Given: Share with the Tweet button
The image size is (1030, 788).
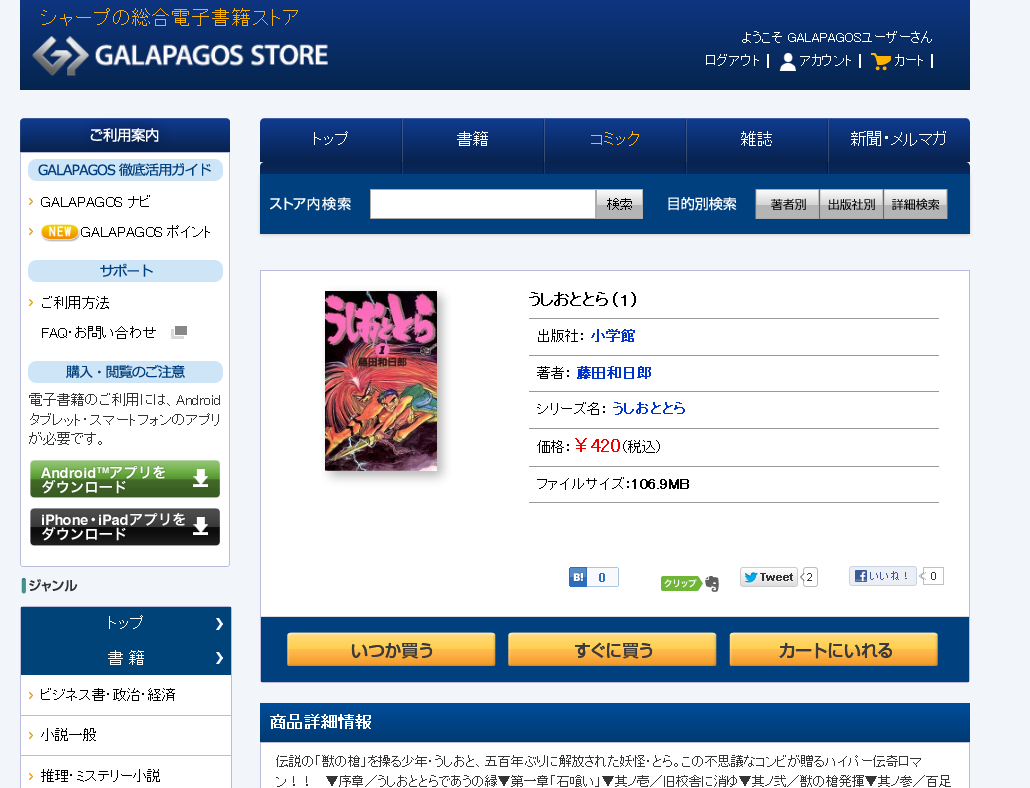Looking at the screenshot, I should coord(769,577).
